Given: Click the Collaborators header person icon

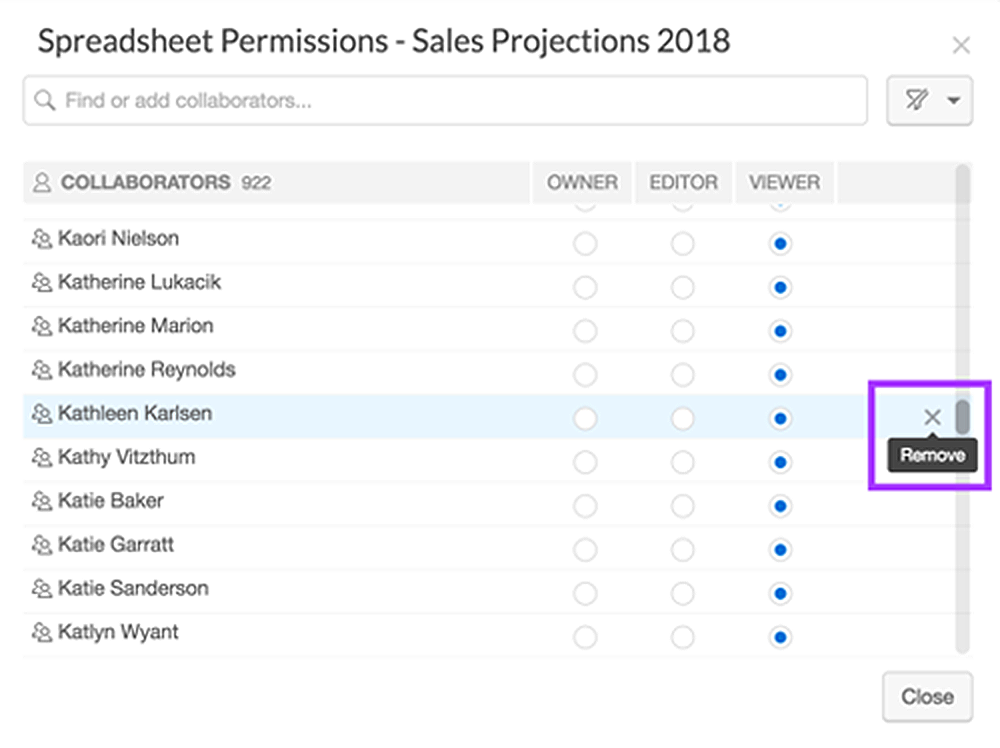Looking at the screenshot, I should click(42, 183).
